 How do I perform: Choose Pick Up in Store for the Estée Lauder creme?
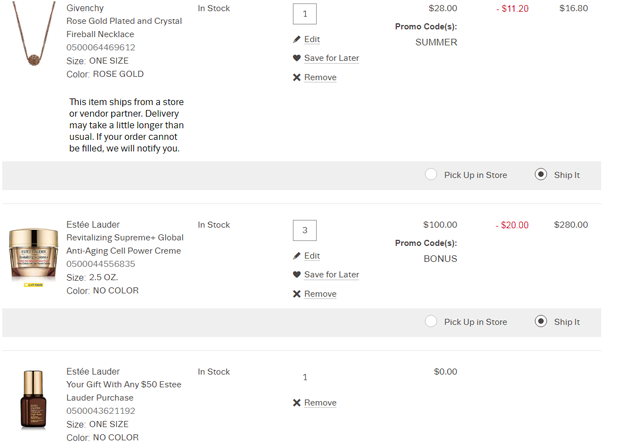(431, 321)
